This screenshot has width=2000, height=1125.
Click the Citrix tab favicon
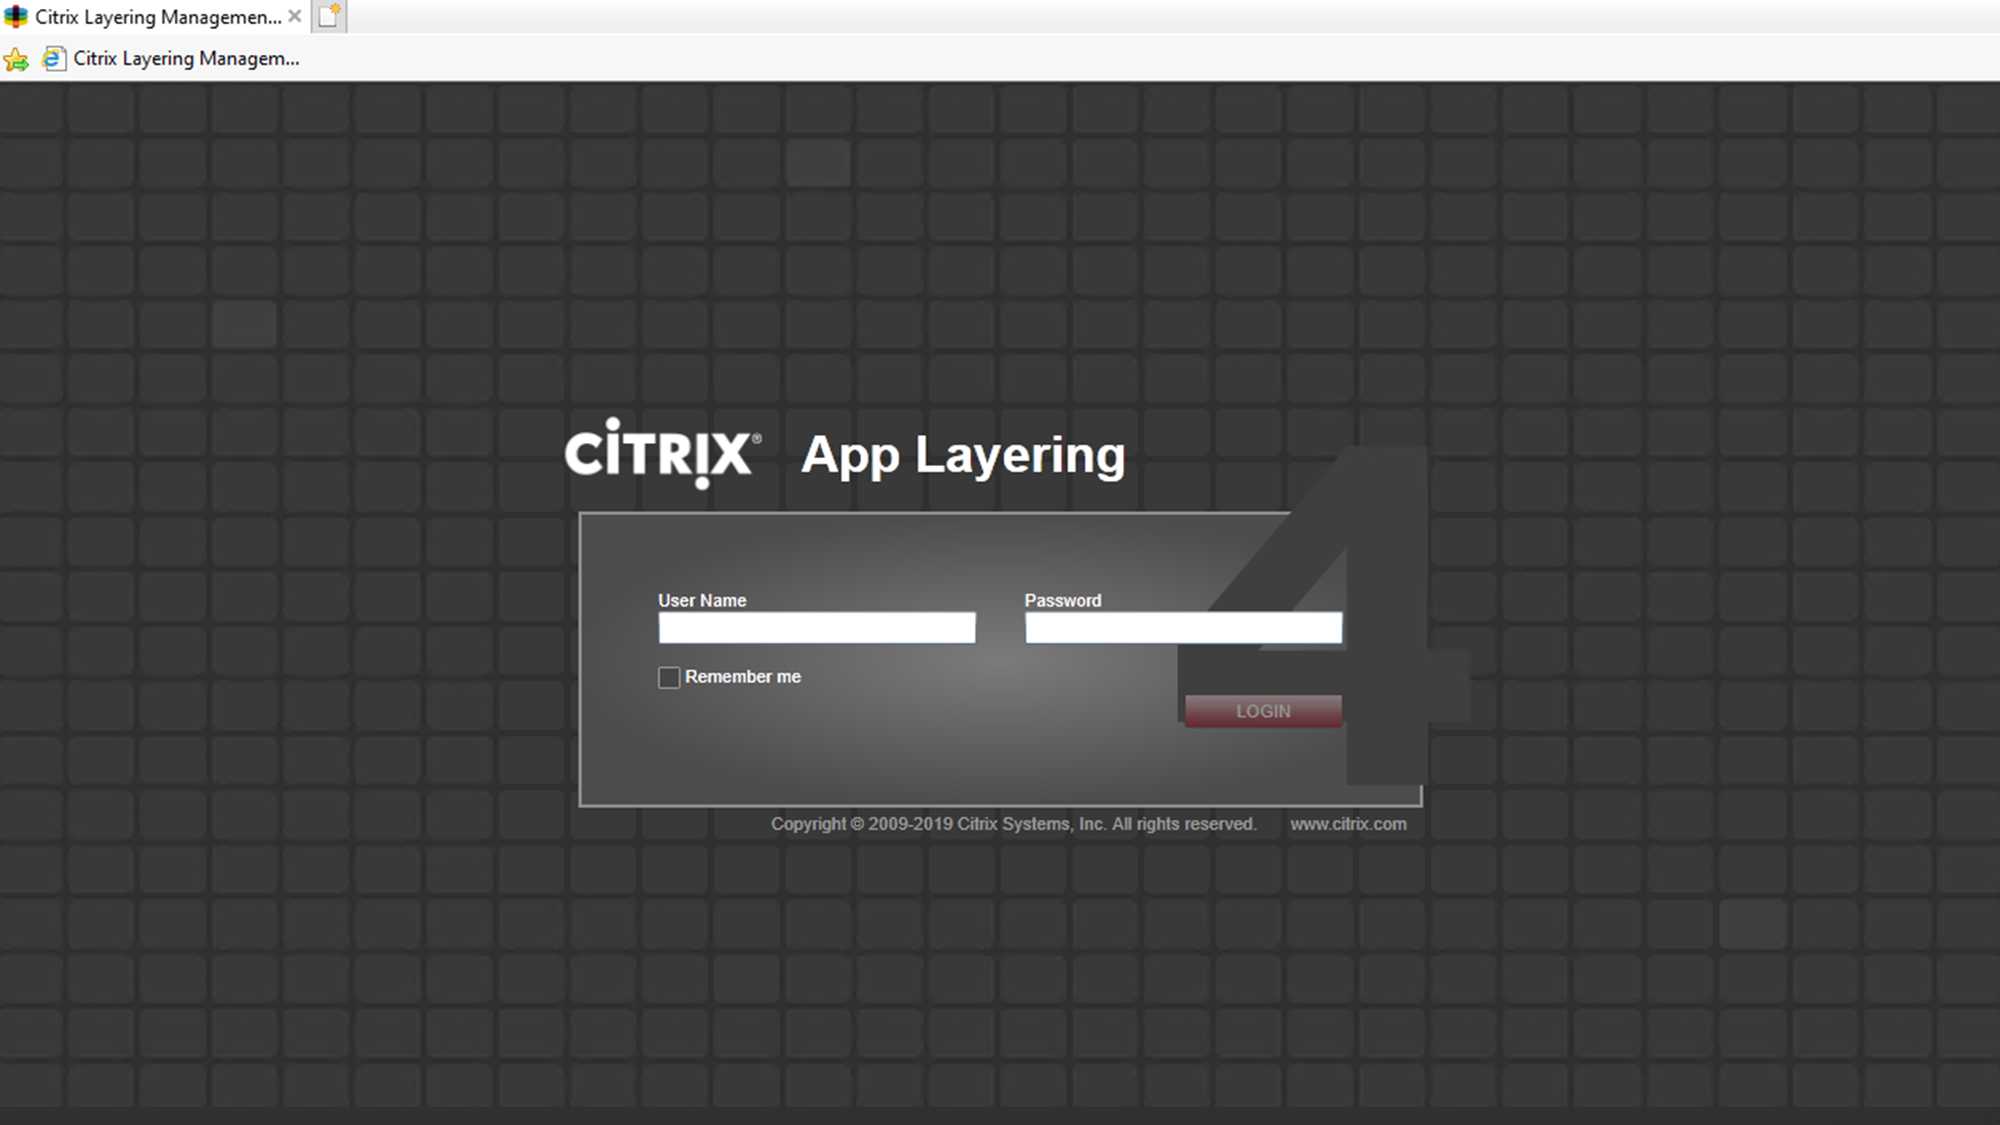(16, 17)
